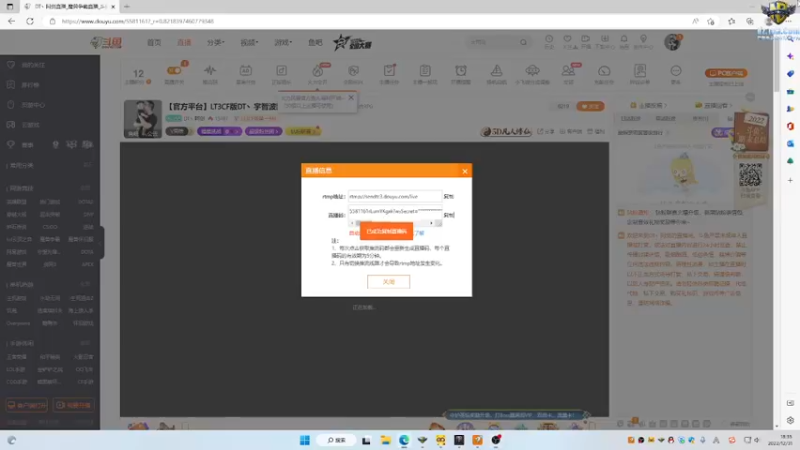Add page to favorites with star icon
Screen dimensions: 800x450
pyautogui.click(x=711, y=21)
